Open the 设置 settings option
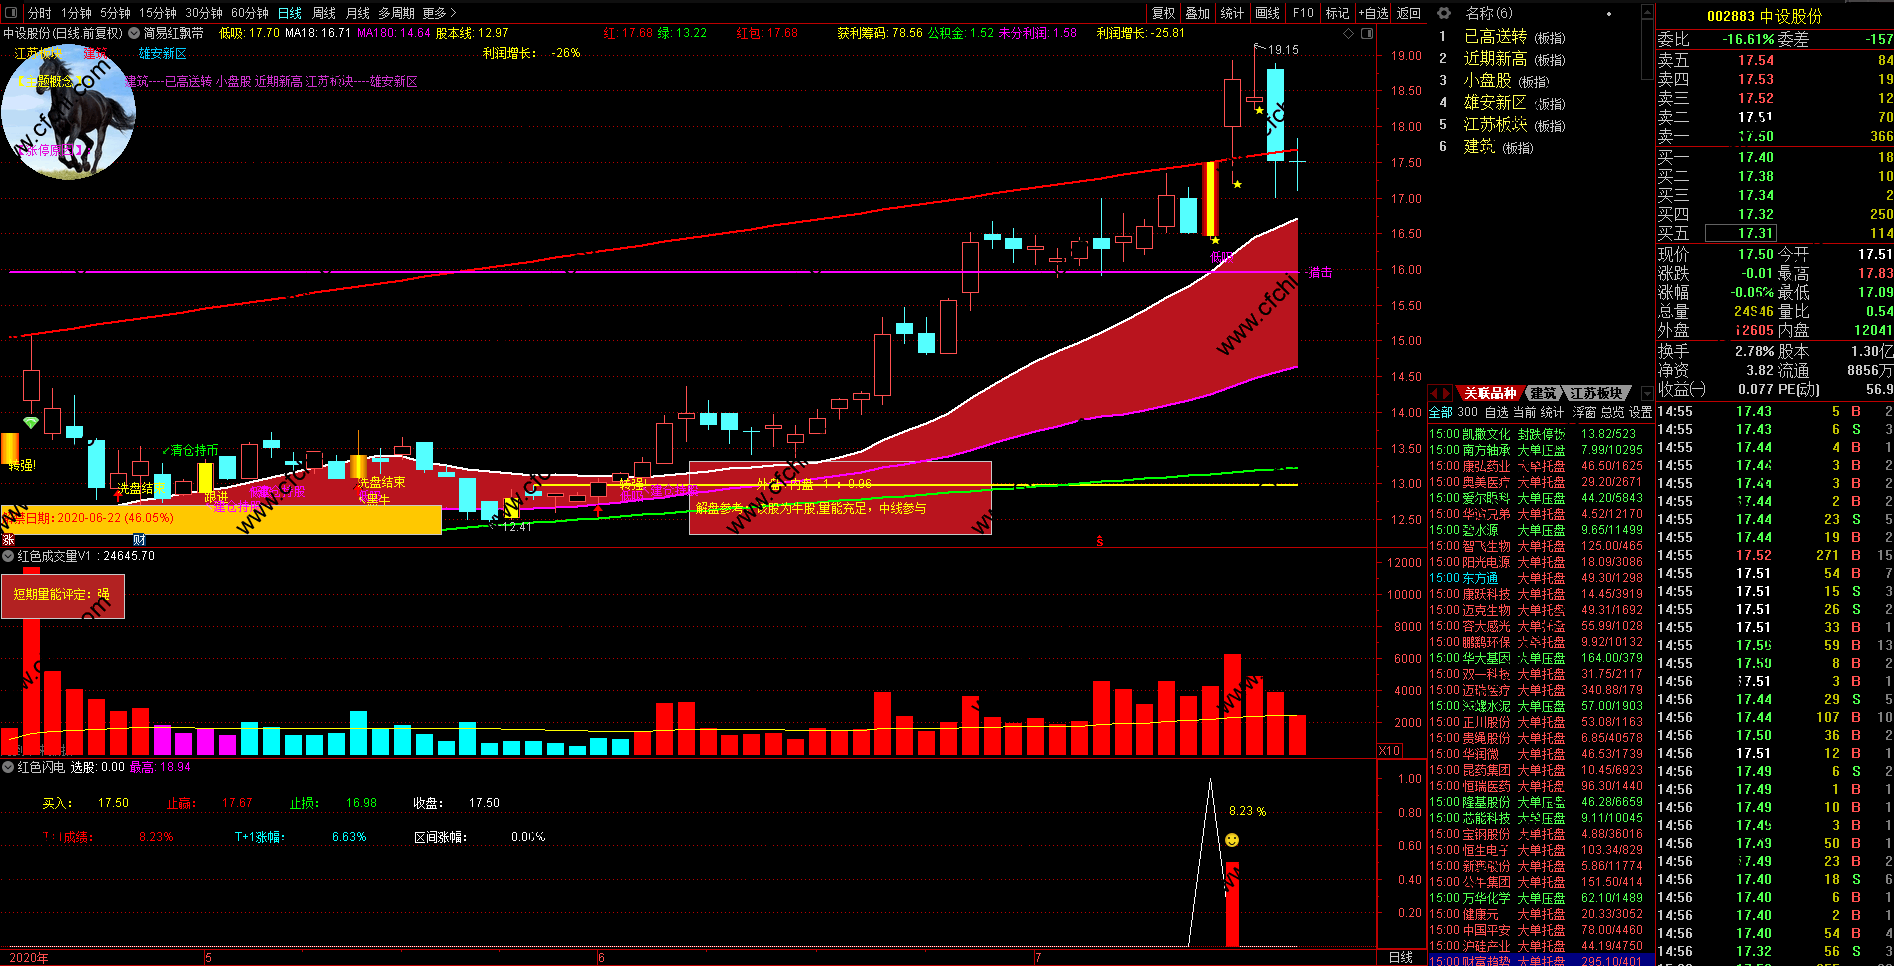This screenshot has height=966, width=1894. [x=1641, y=412]
